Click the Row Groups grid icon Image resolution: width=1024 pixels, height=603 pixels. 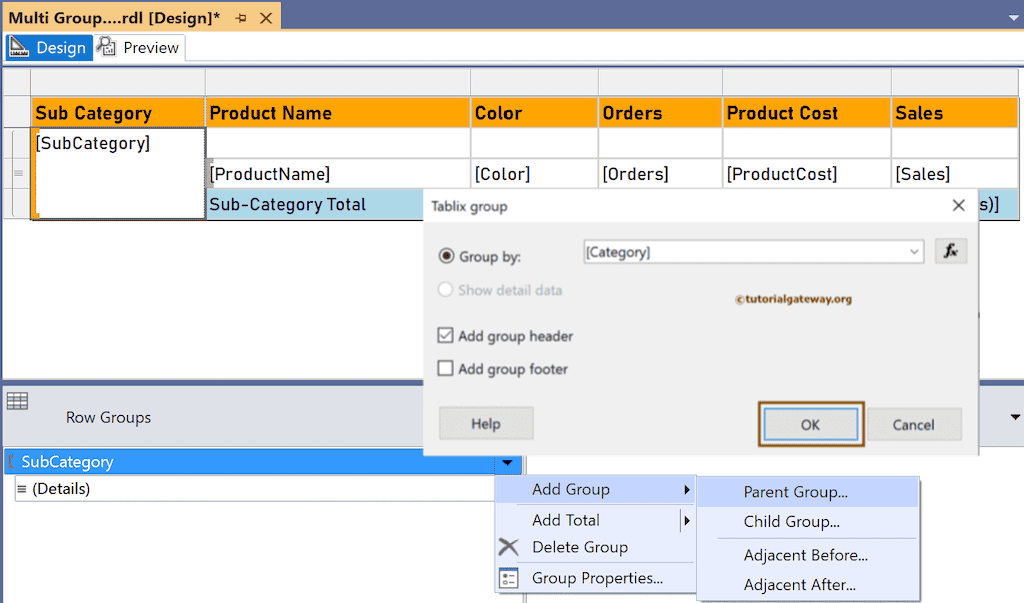[x=17, y=402]
